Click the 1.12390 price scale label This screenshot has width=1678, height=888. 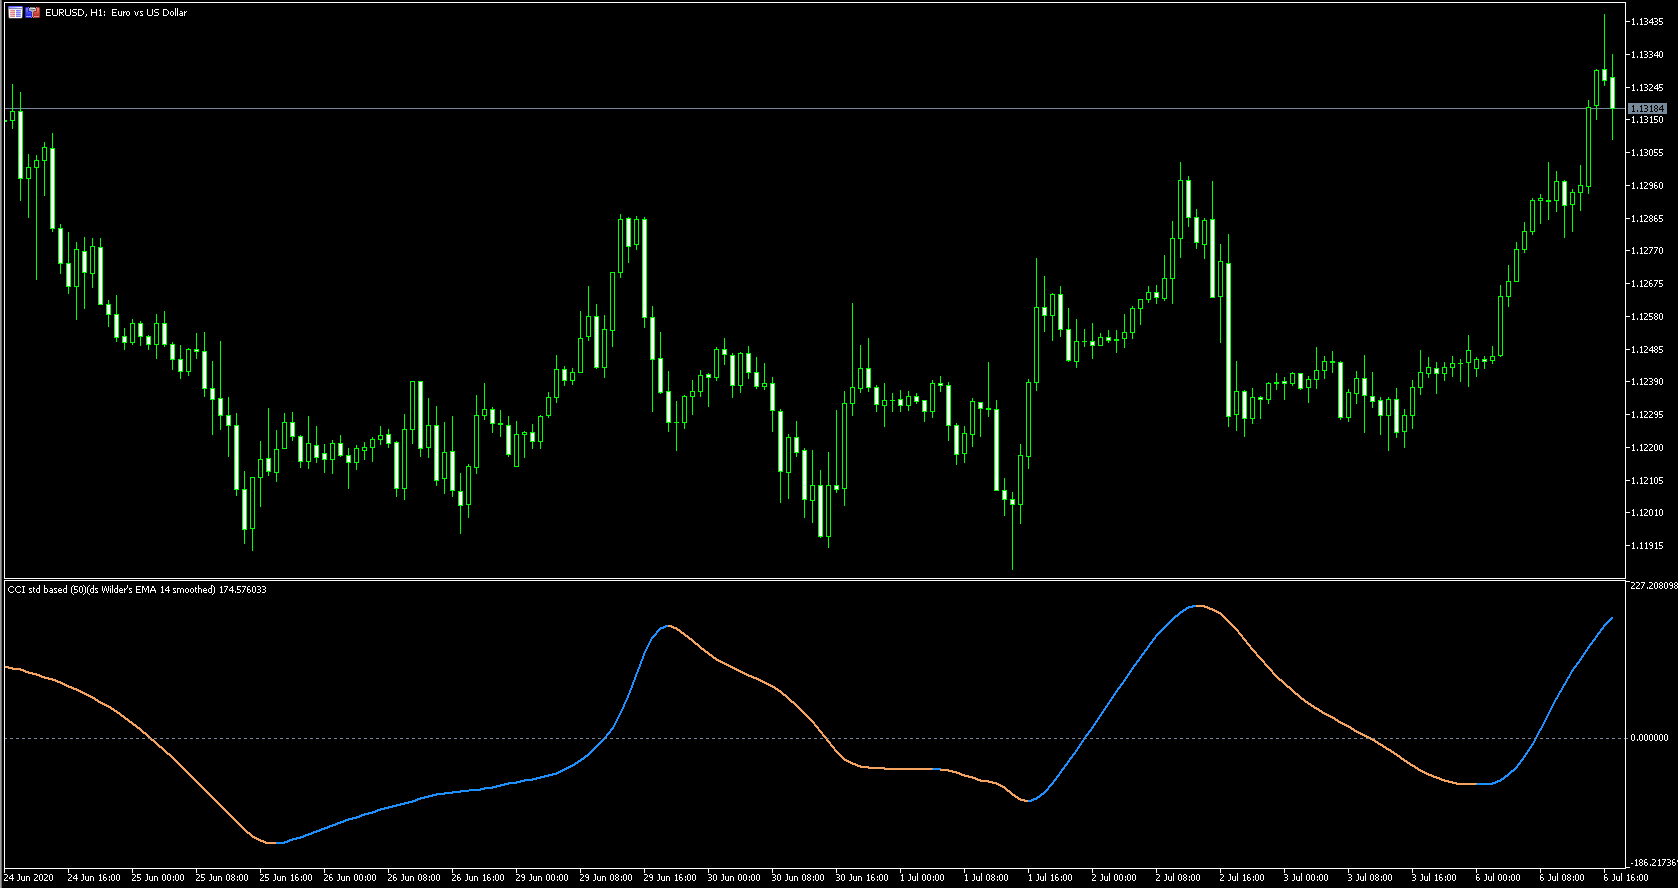pyautogui.click(x=1647, y=382)
